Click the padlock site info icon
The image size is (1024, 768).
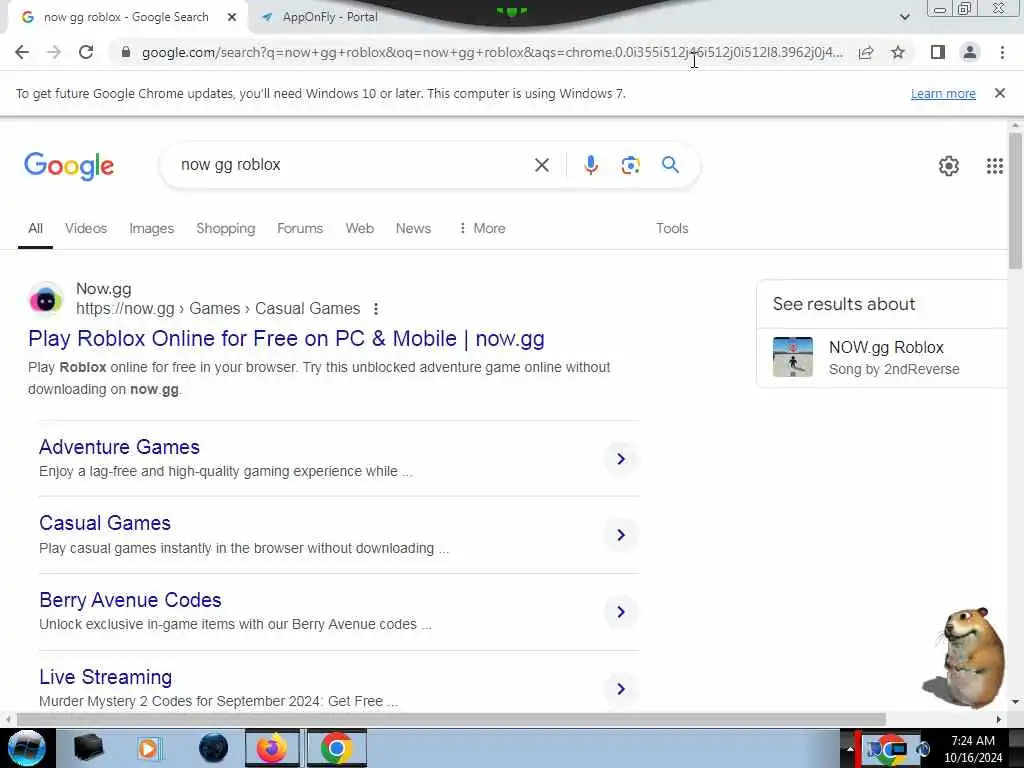click(x=126, y=52)
